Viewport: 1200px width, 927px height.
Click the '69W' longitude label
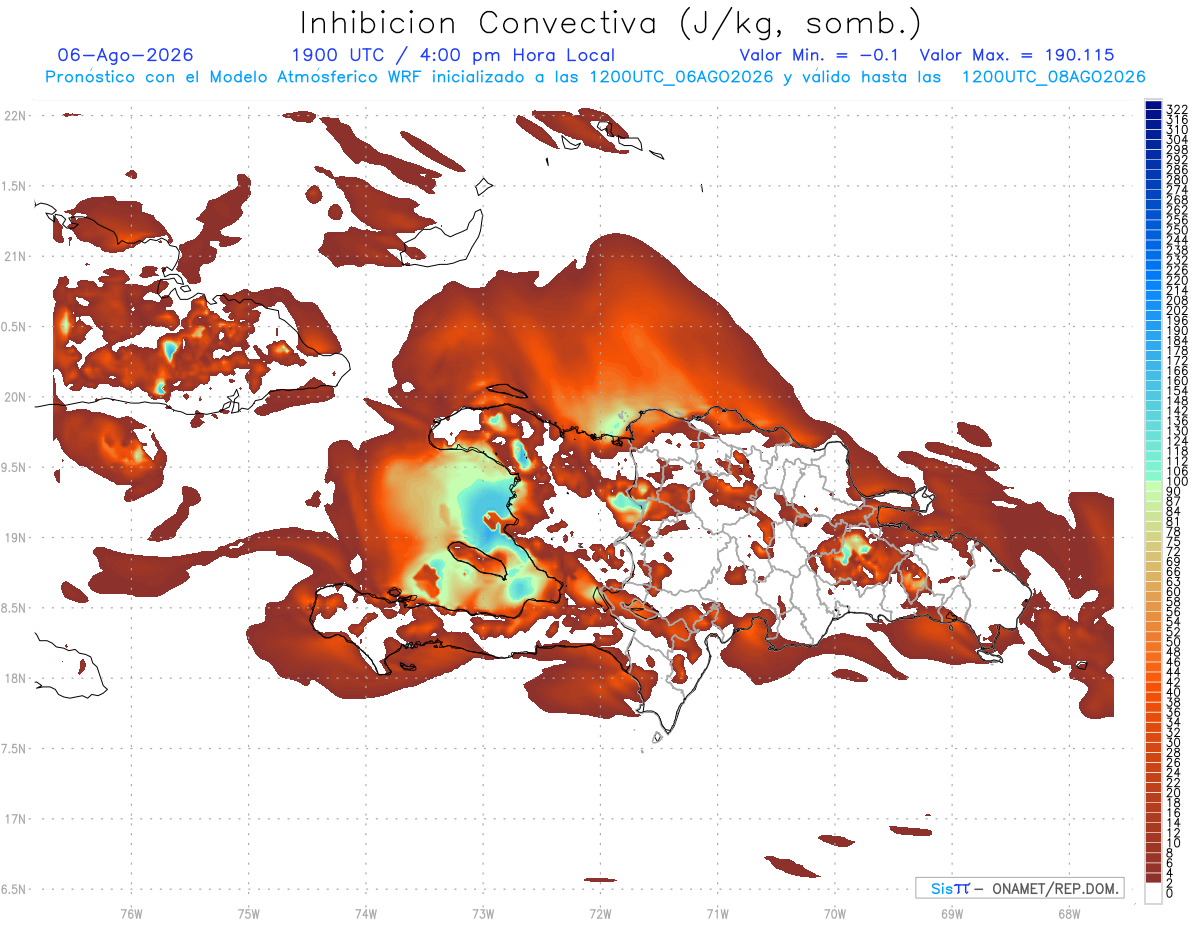click(952, 913)
